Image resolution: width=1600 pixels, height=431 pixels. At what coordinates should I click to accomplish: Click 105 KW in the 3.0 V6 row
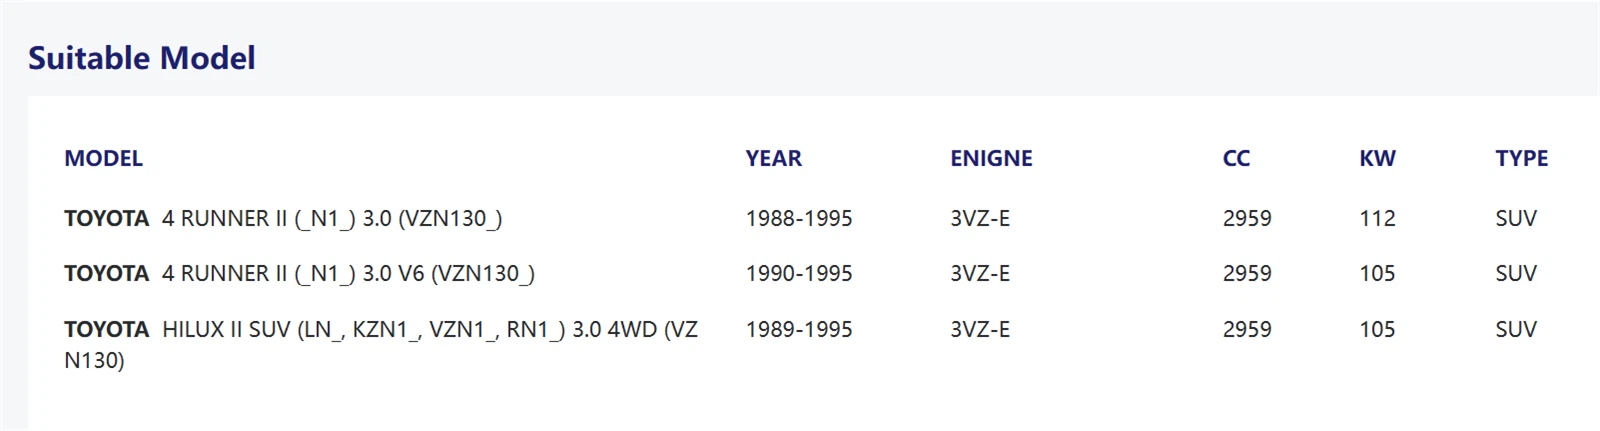coord(1377,273)
